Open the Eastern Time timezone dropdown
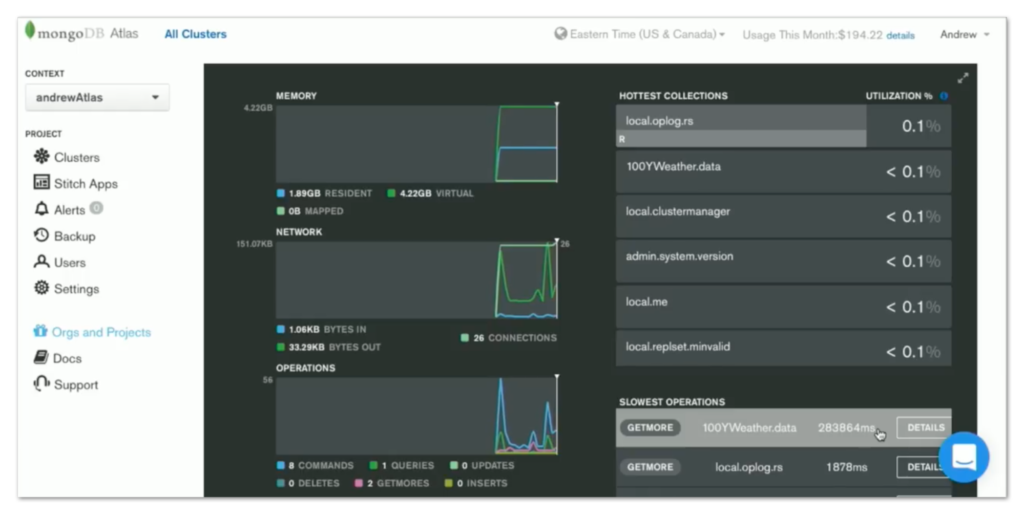 640,34
